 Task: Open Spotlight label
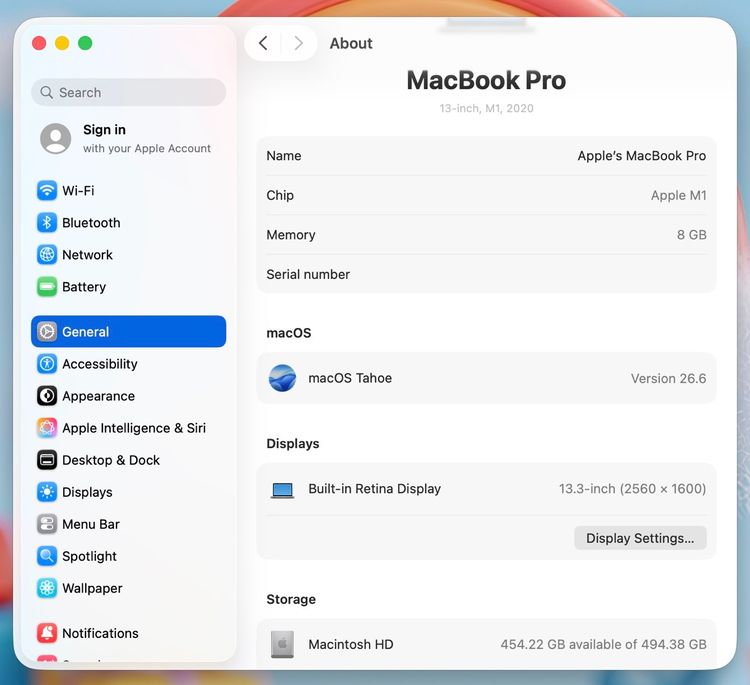coord(89,556)
